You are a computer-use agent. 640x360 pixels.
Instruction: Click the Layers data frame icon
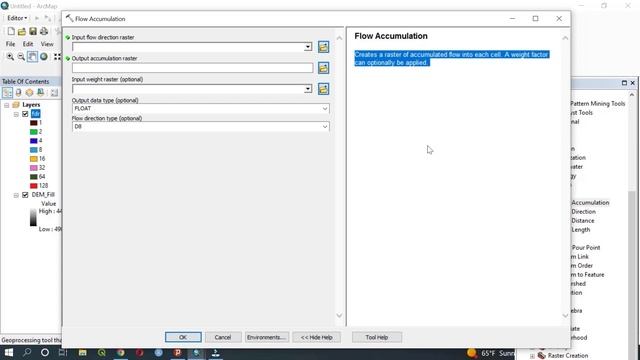click(x=16, y=105)
